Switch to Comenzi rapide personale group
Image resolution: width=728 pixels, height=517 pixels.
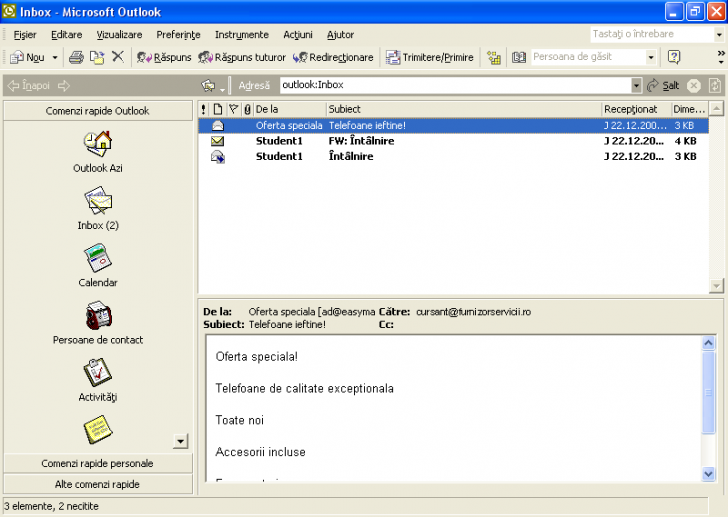click(x=97, y=463)
